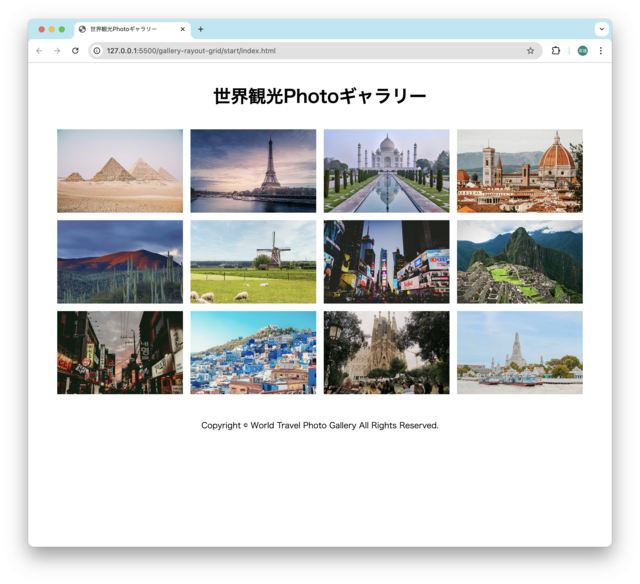Bookmark this page with the star icon
640x584 pixels.
tap(530, 51)
